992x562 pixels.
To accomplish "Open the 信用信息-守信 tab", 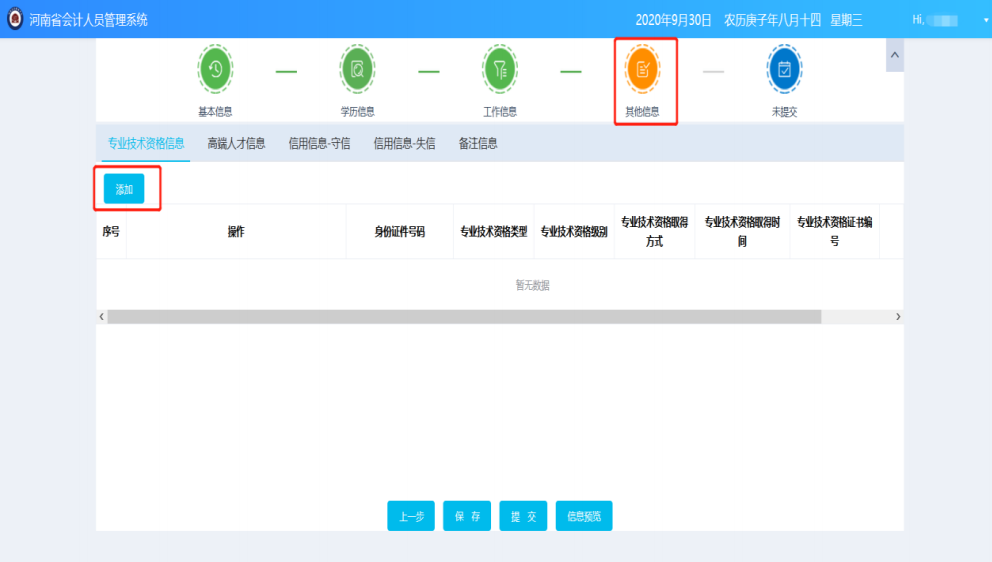I will (319, 143).
